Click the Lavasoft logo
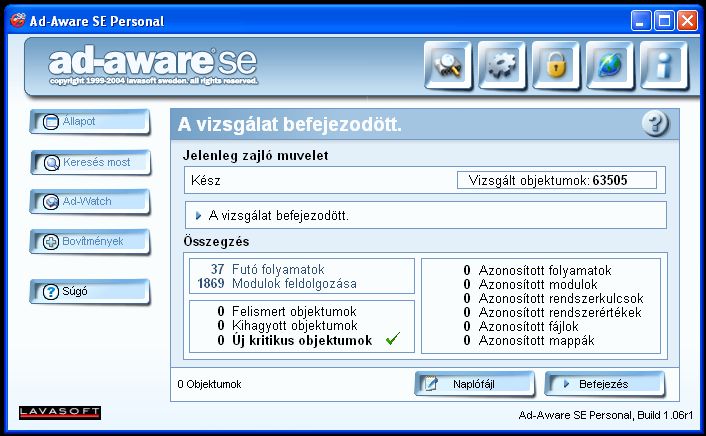 coord(60,413)
